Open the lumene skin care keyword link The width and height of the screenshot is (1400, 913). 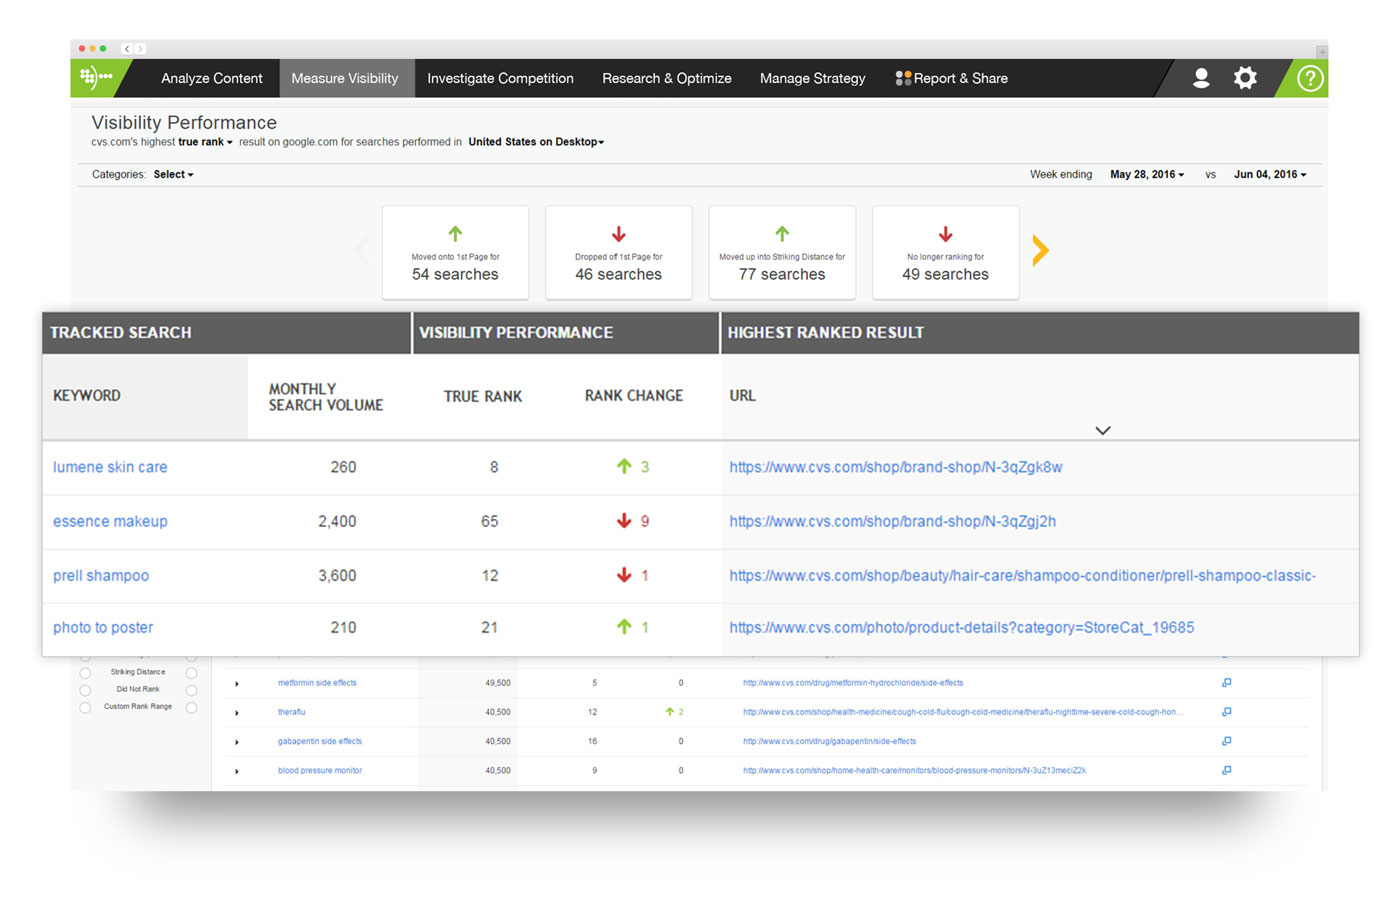click(110, 467)
